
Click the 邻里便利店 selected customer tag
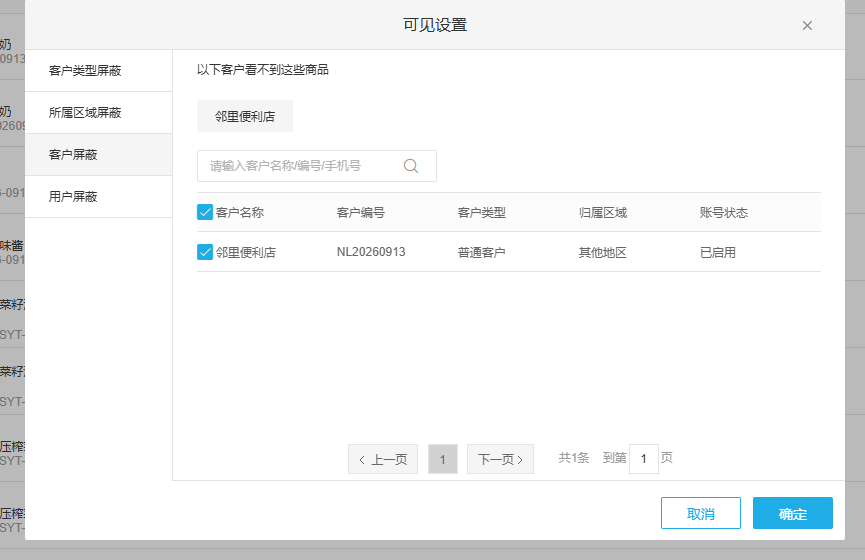pos(245,116)
